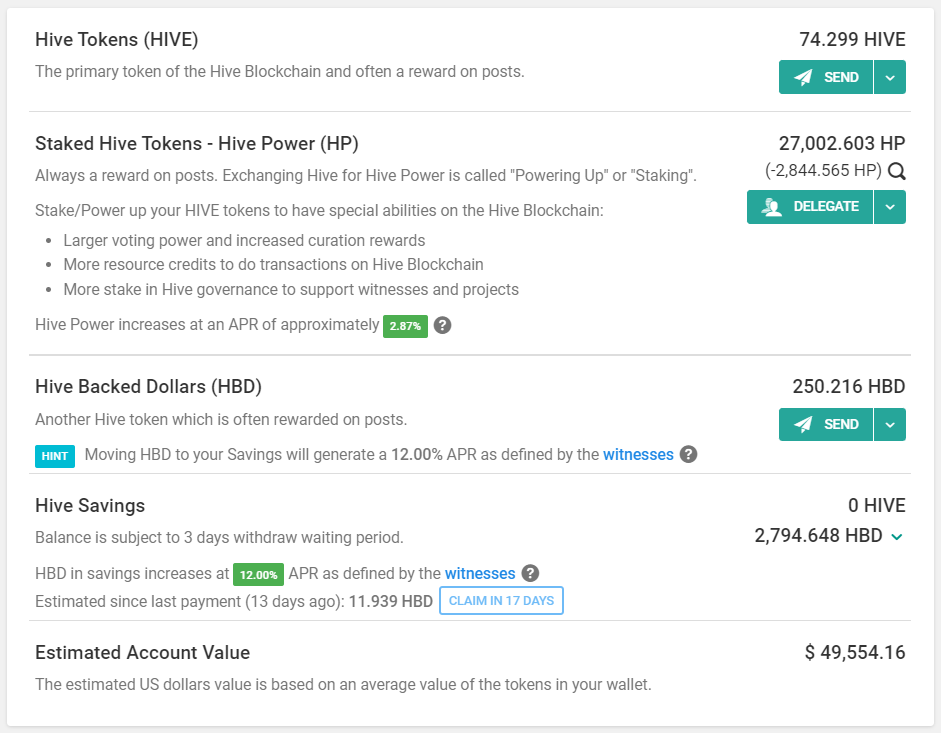Click the (-2,844.565 HP) delegated amount

pyautogui.click(x=823, y=170)
